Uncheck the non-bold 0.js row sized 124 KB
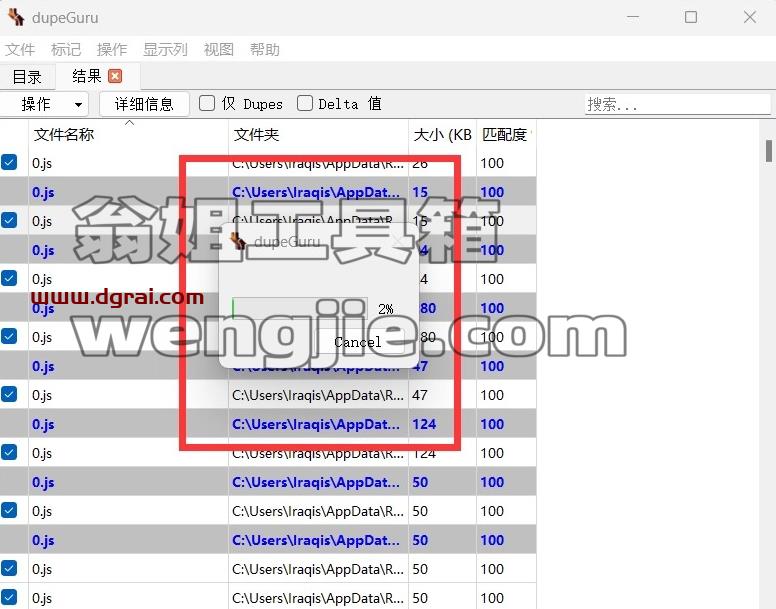Image resolution: width=776 pixels, height=609 pixels. [x=9, y=452]
